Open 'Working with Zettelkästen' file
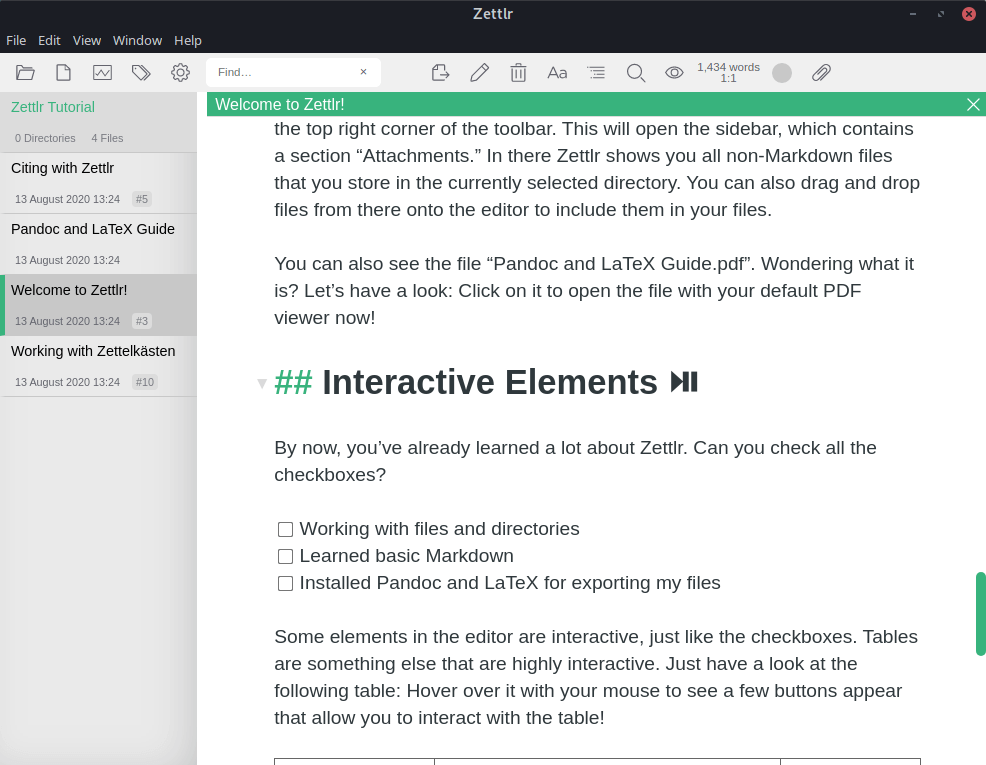Viewport: 986px width, 765px height. coord(98,366)
